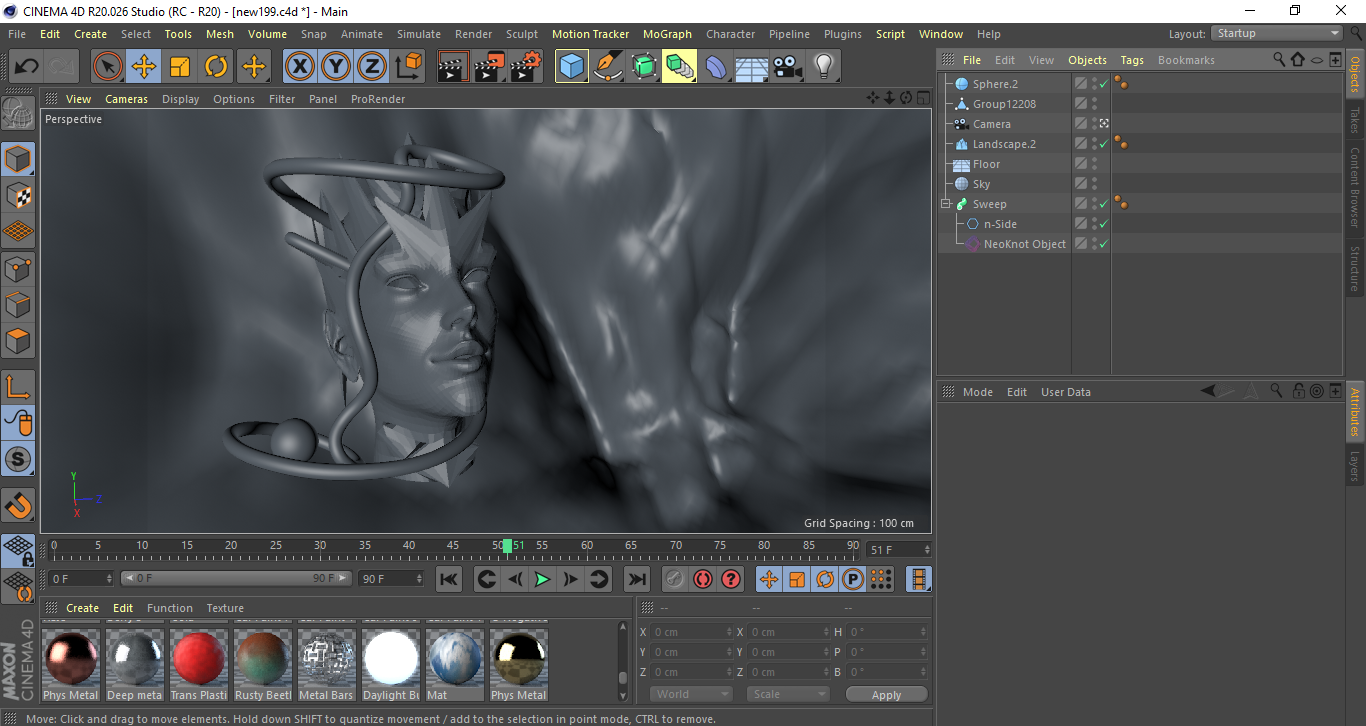Open the Simulate menu
This screenshot has height=726, width=1366.
point(418,34)
